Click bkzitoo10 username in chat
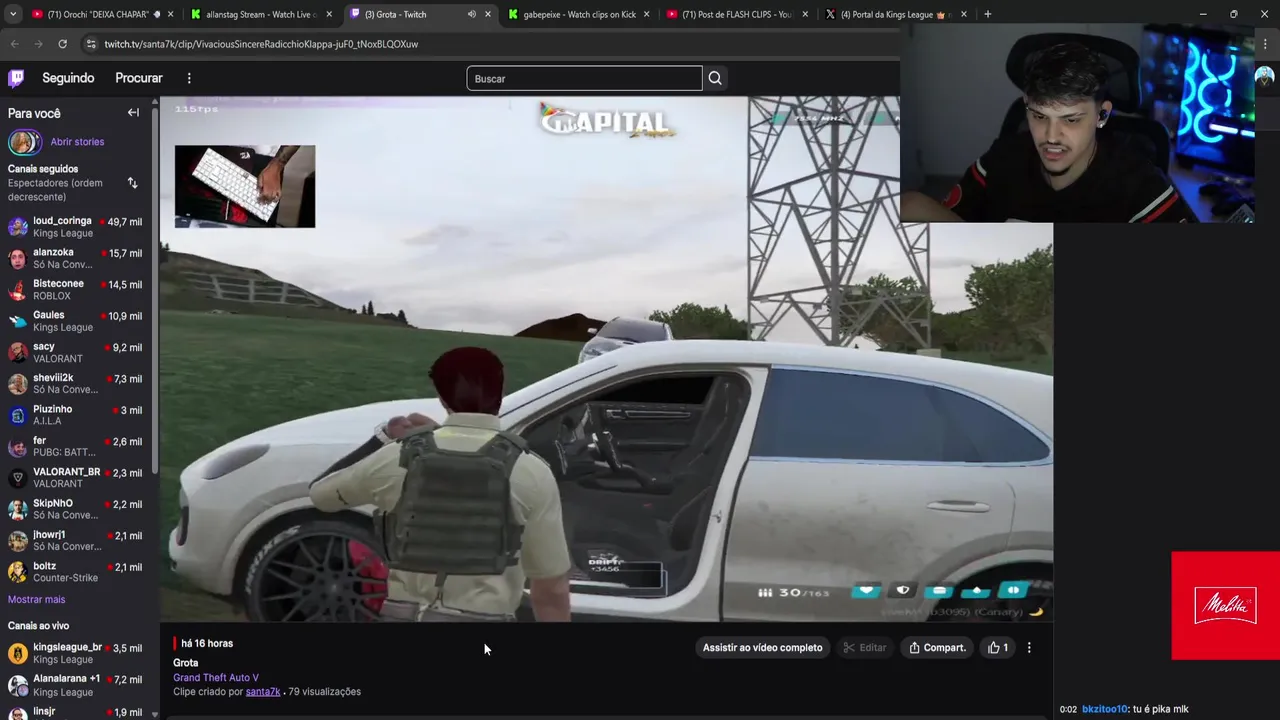This screenshot has width=1280, height=720. tap(1104, 709)
